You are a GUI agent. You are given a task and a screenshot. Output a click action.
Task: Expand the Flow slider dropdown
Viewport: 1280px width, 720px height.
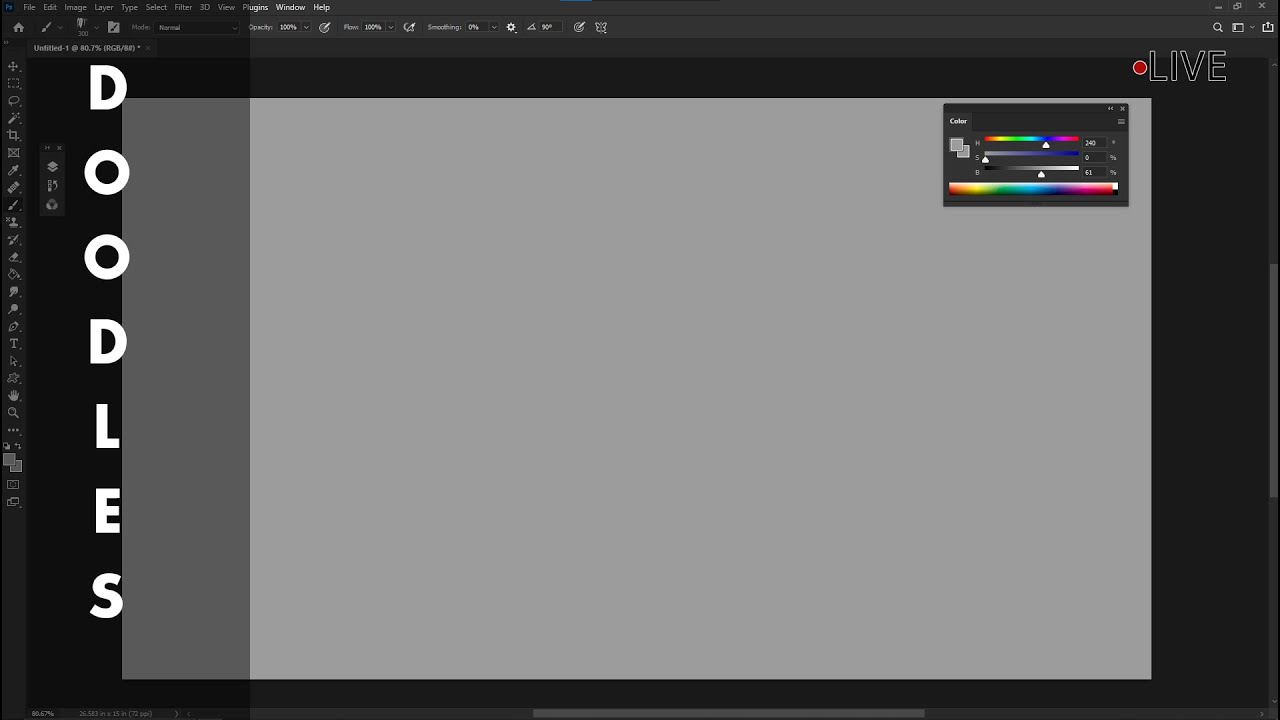click(x=390, y=27)
